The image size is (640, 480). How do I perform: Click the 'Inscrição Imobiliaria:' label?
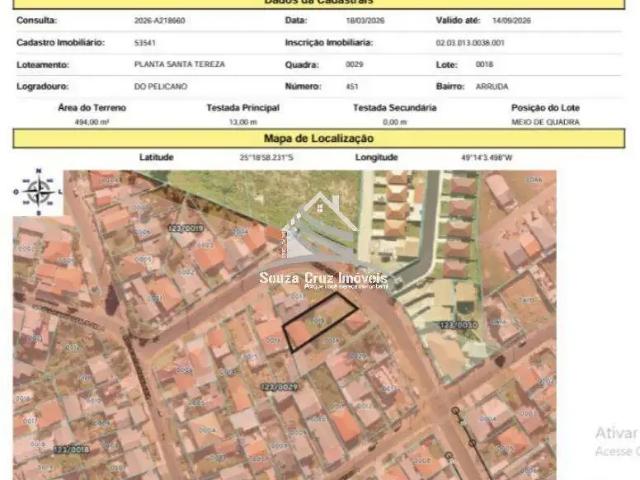click(x=329, y=42)
